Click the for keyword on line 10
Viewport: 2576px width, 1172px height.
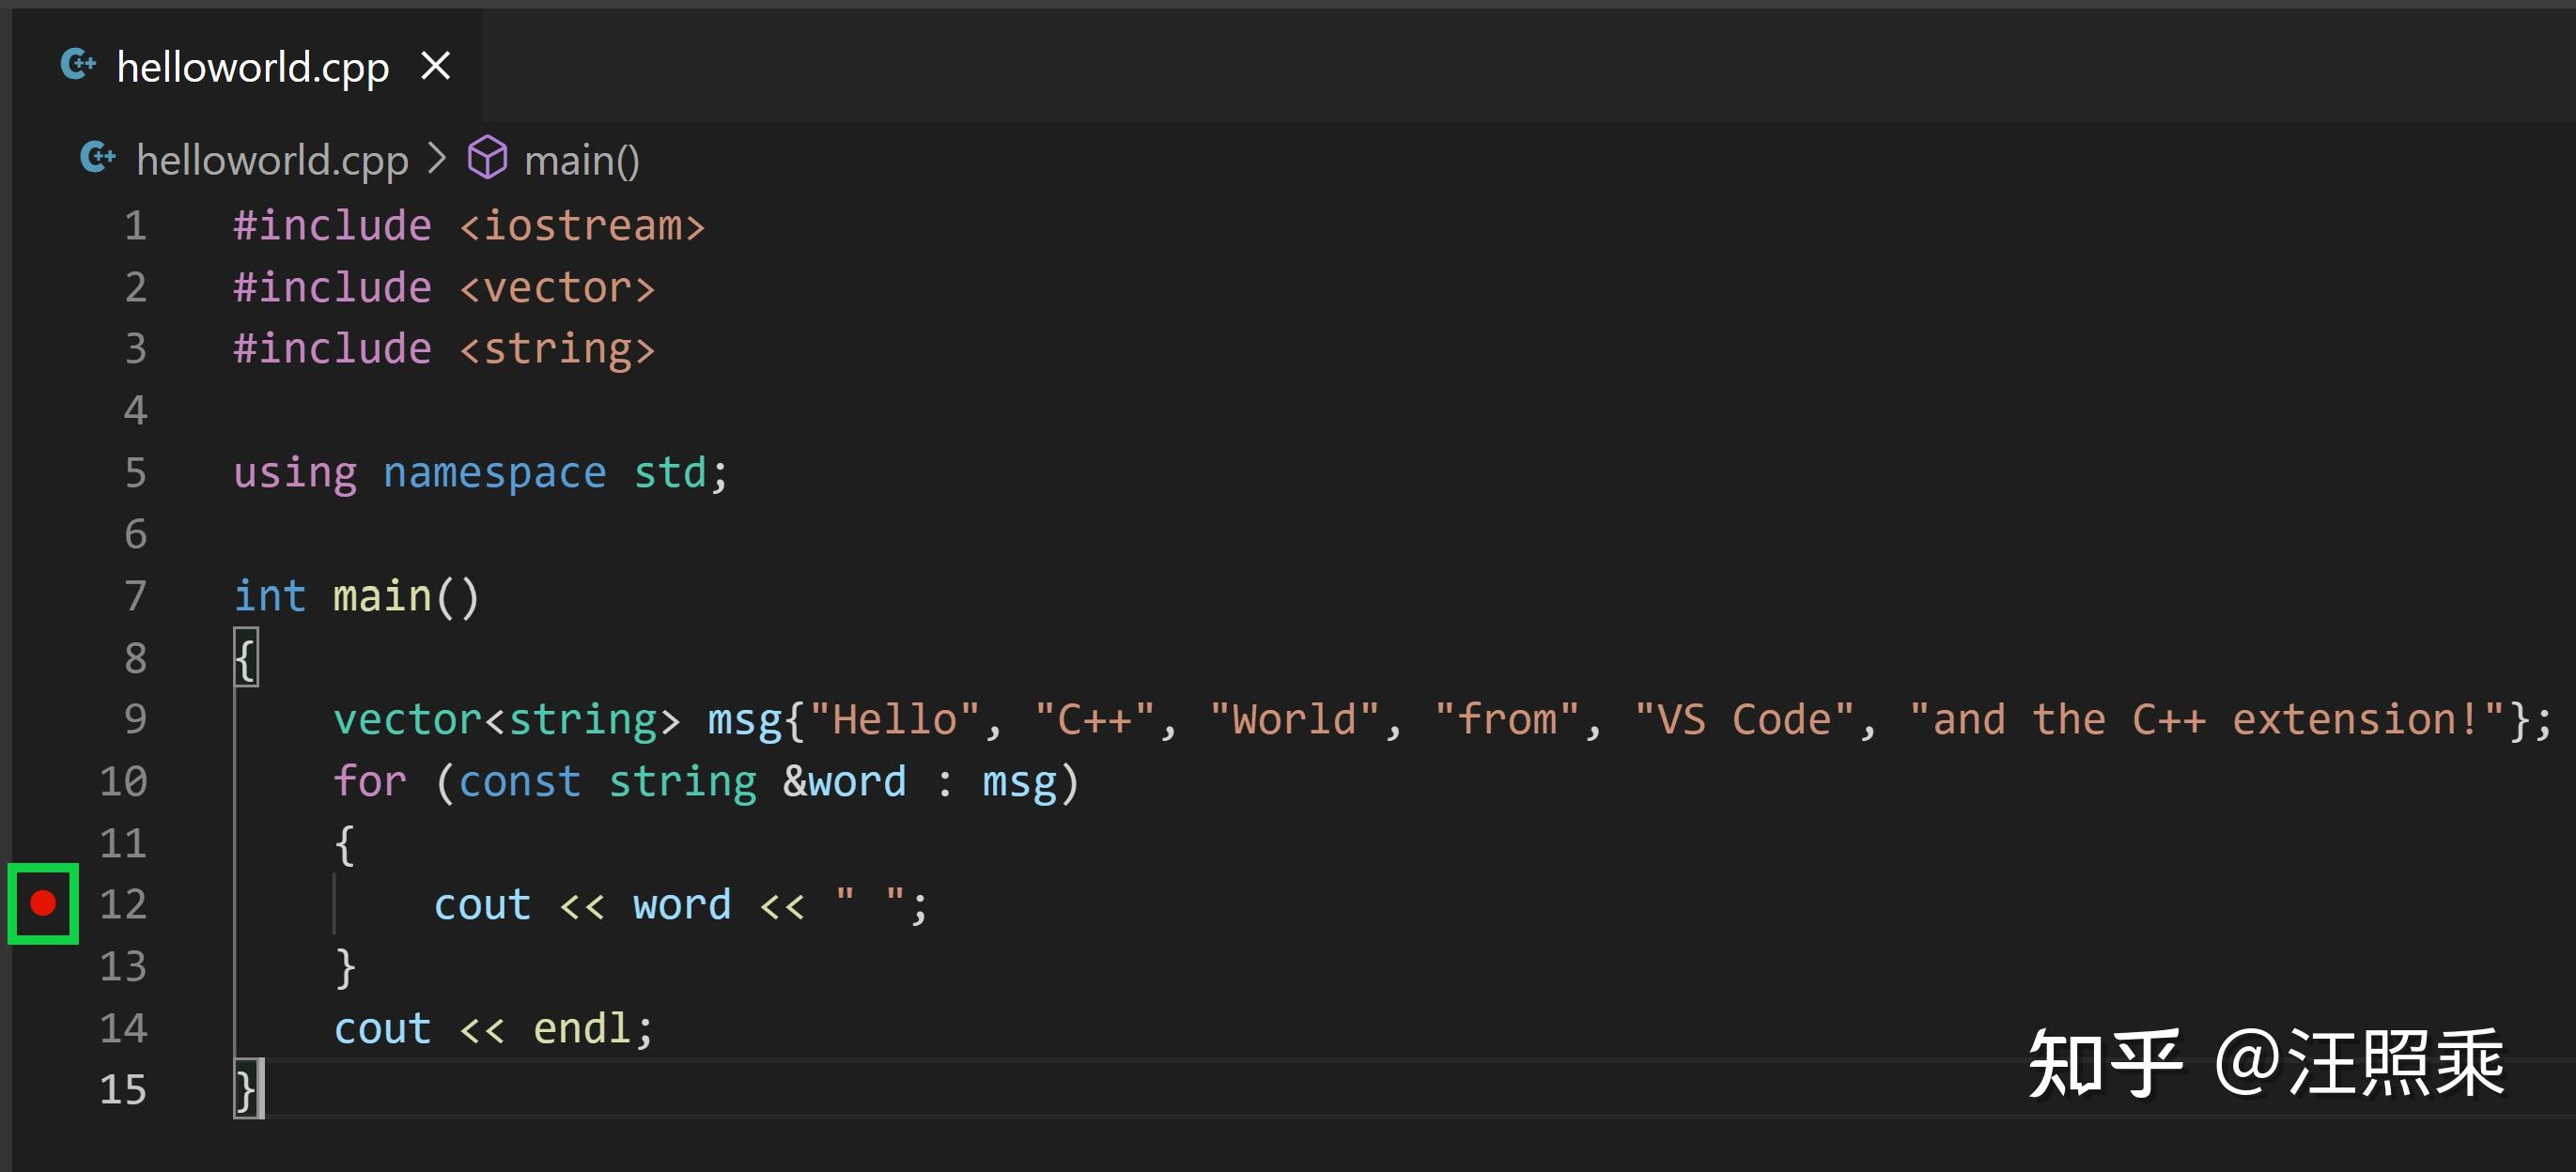[x=369, y=781]
